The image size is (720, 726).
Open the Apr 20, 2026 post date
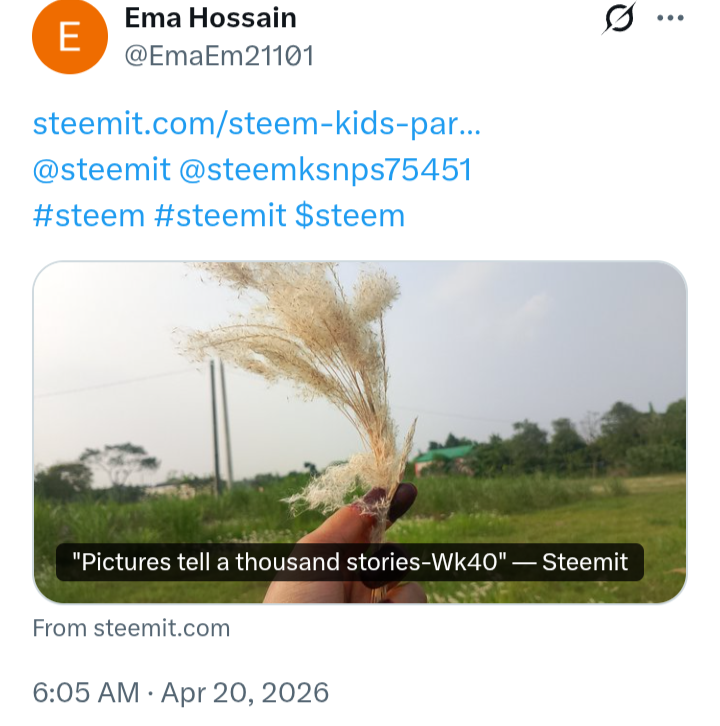pos(245,693)
